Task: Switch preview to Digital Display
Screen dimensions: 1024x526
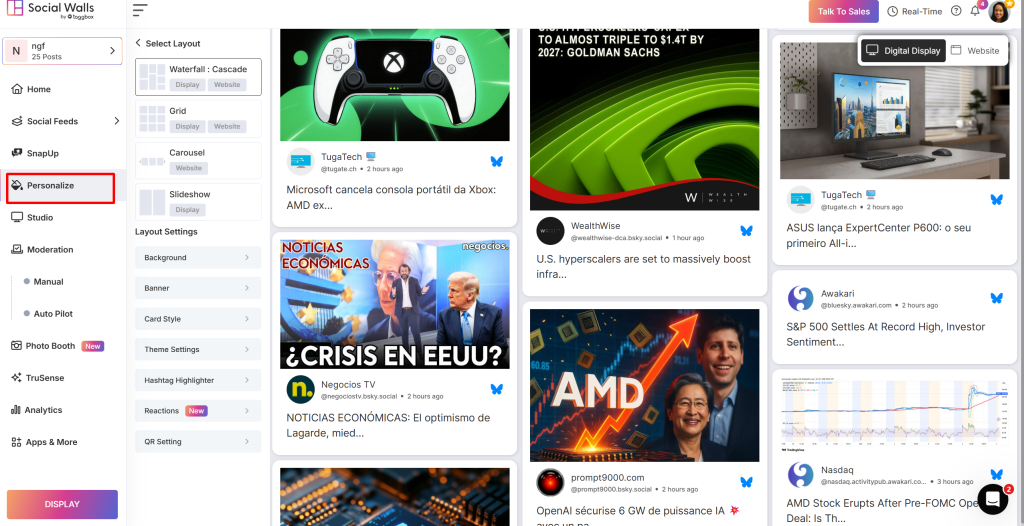Action: (903, 50)
